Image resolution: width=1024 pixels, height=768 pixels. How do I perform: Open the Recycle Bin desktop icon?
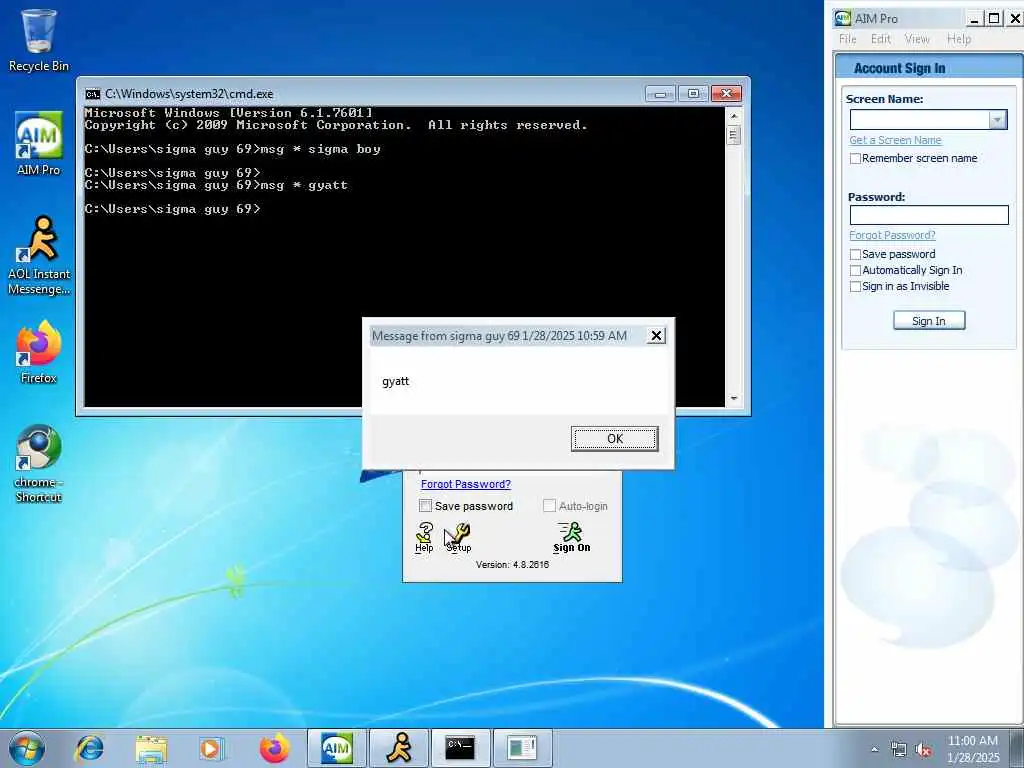39,40
